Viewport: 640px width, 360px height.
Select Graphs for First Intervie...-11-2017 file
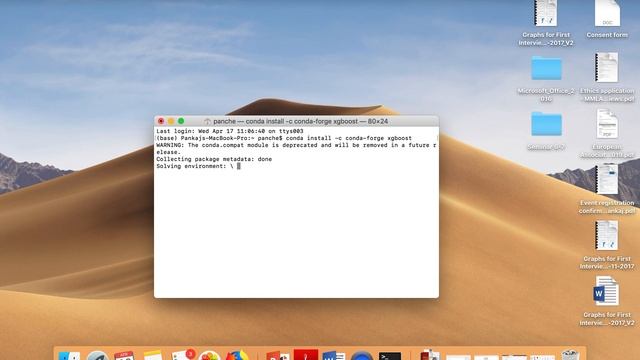pyautogui.click(x=607, y=236)
